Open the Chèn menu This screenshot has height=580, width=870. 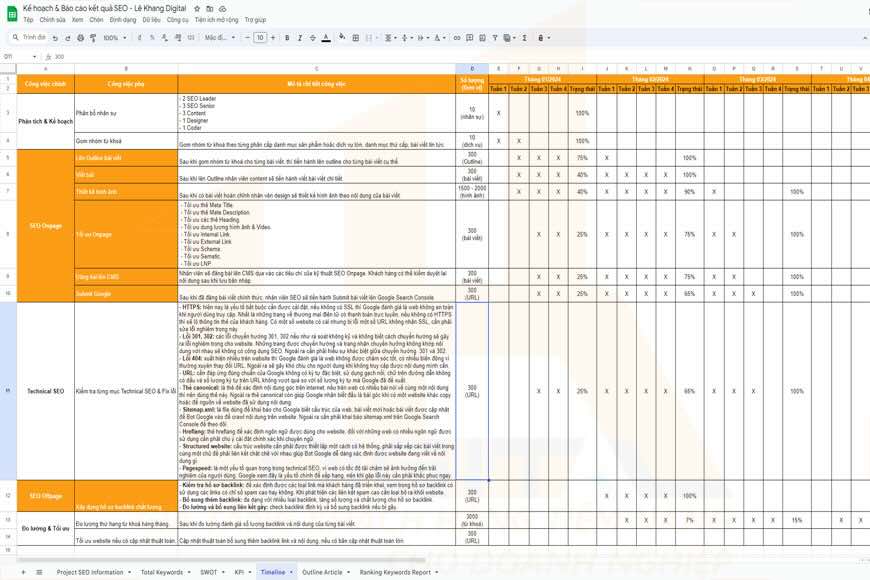pyautogui.click(x=97, y=19)
